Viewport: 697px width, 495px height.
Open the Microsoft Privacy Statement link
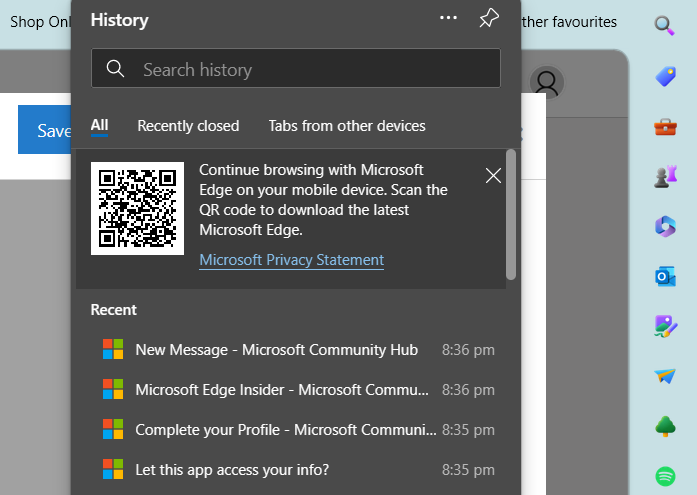pyautogui.click(x=291, y=260)
